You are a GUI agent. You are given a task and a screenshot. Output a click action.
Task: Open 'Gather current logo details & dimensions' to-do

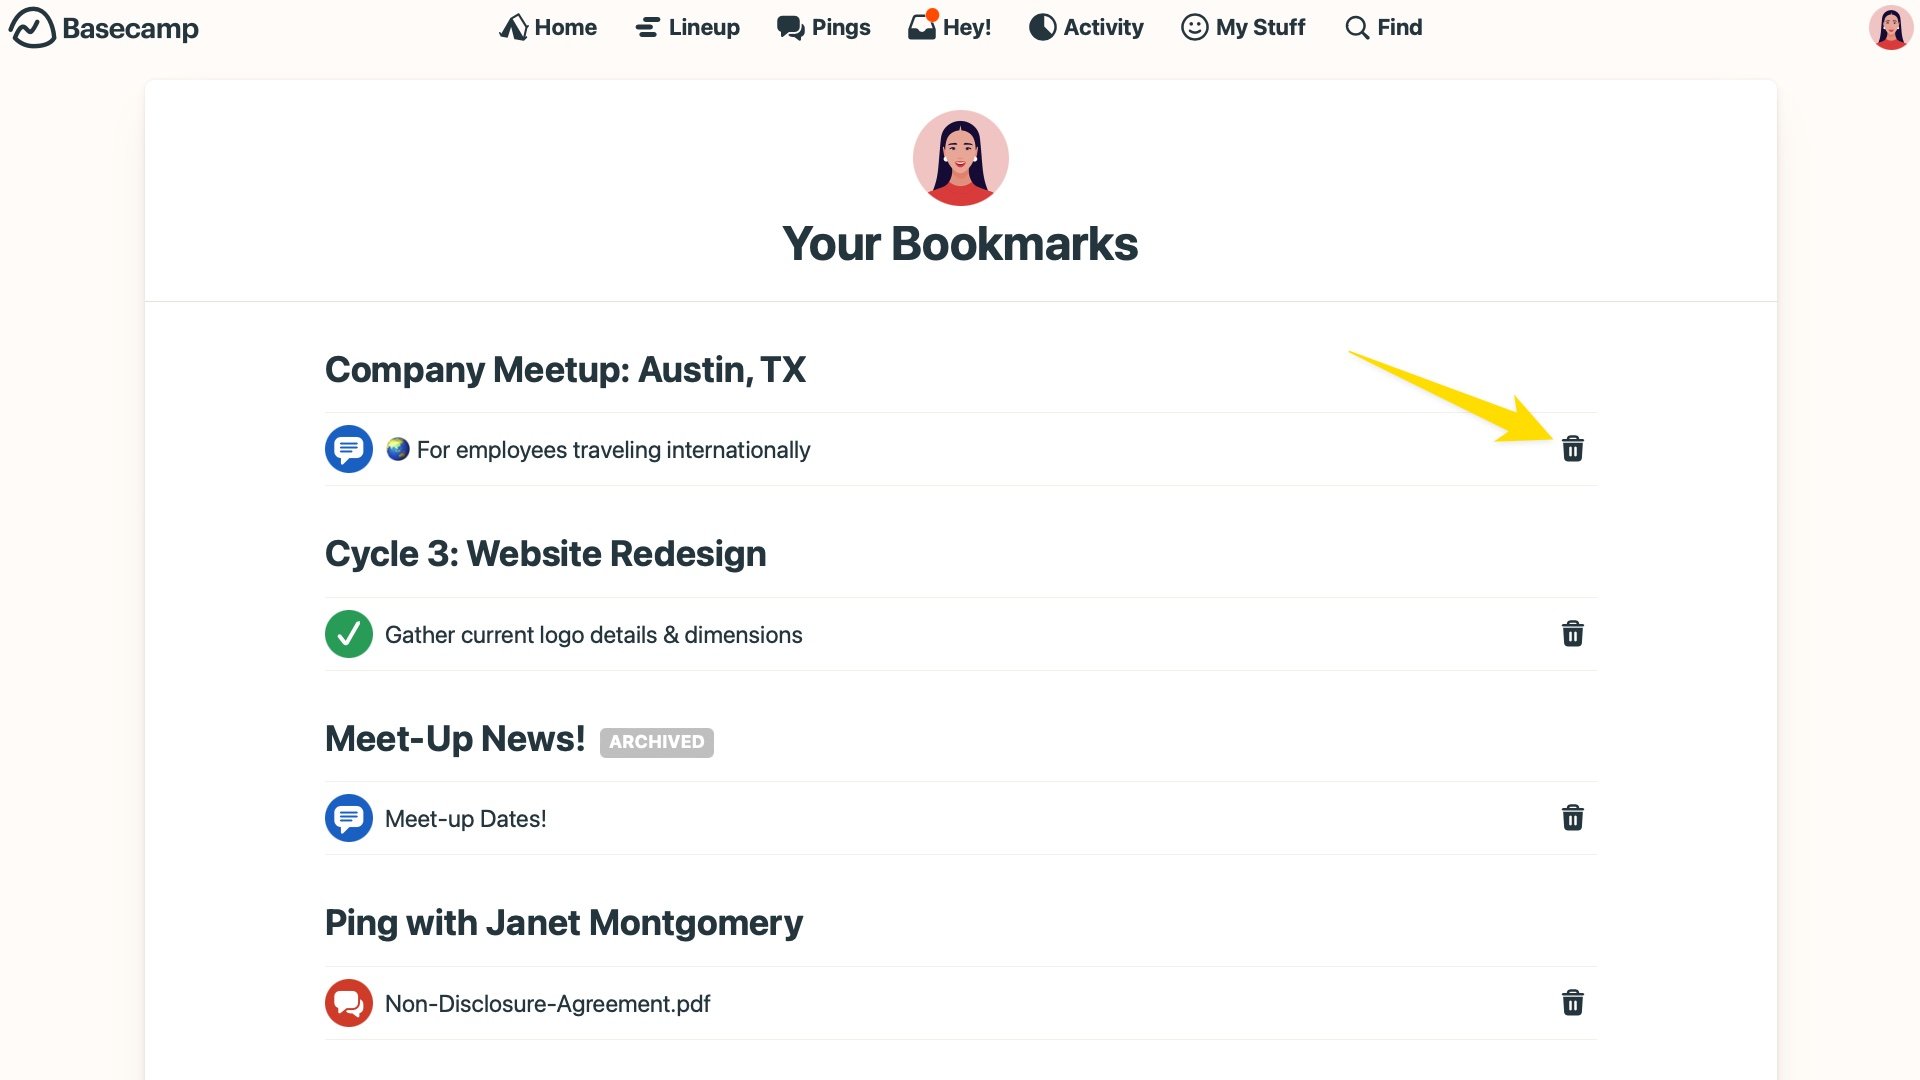(x=593, y=635)
